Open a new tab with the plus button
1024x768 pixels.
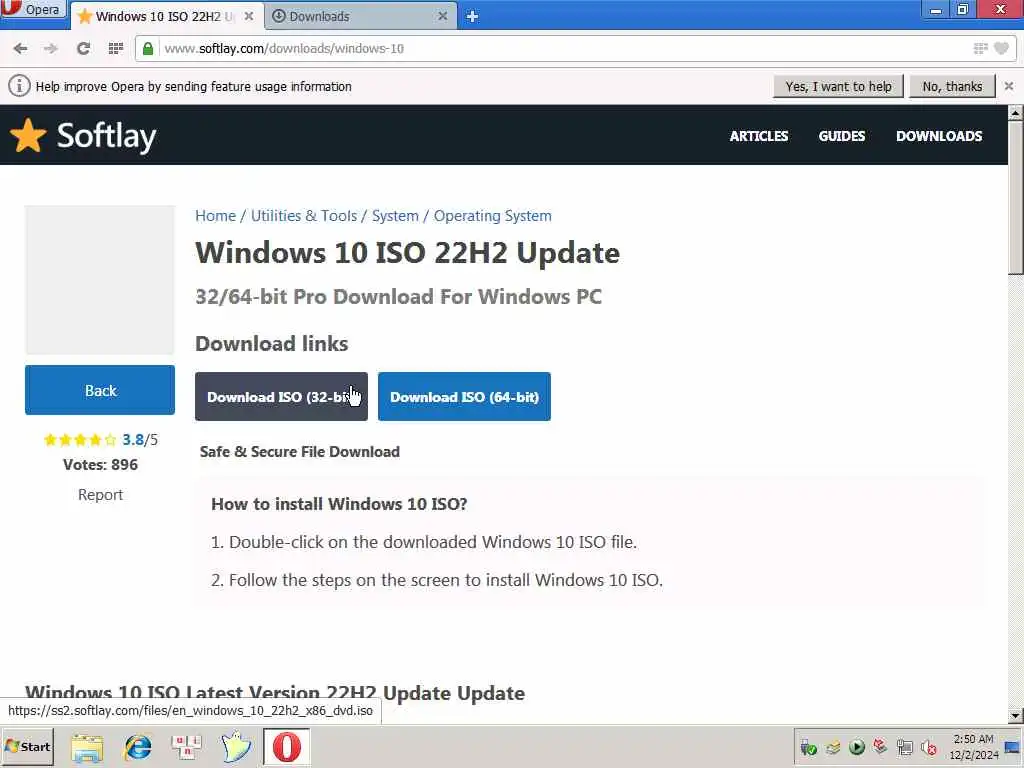[472, 17]
